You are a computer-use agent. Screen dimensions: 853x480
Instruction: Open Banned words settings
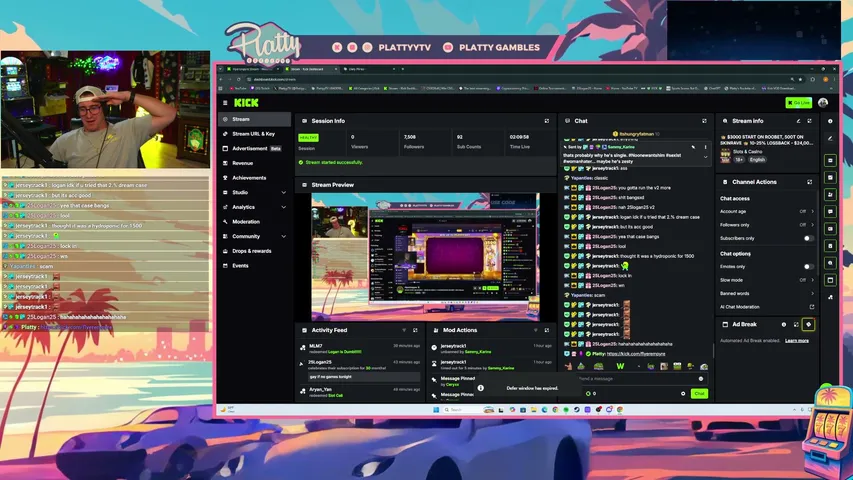coord(767,293)
